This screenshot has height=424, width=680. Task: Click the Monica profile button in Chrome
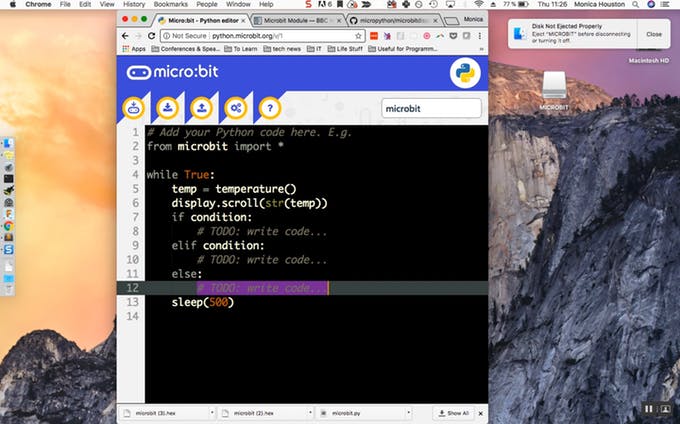473,19
